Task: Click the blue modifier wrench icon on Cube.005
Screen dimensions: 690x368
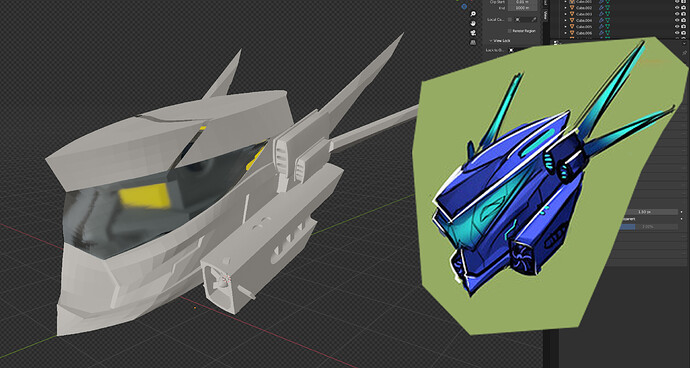Action: click(601, 26)
